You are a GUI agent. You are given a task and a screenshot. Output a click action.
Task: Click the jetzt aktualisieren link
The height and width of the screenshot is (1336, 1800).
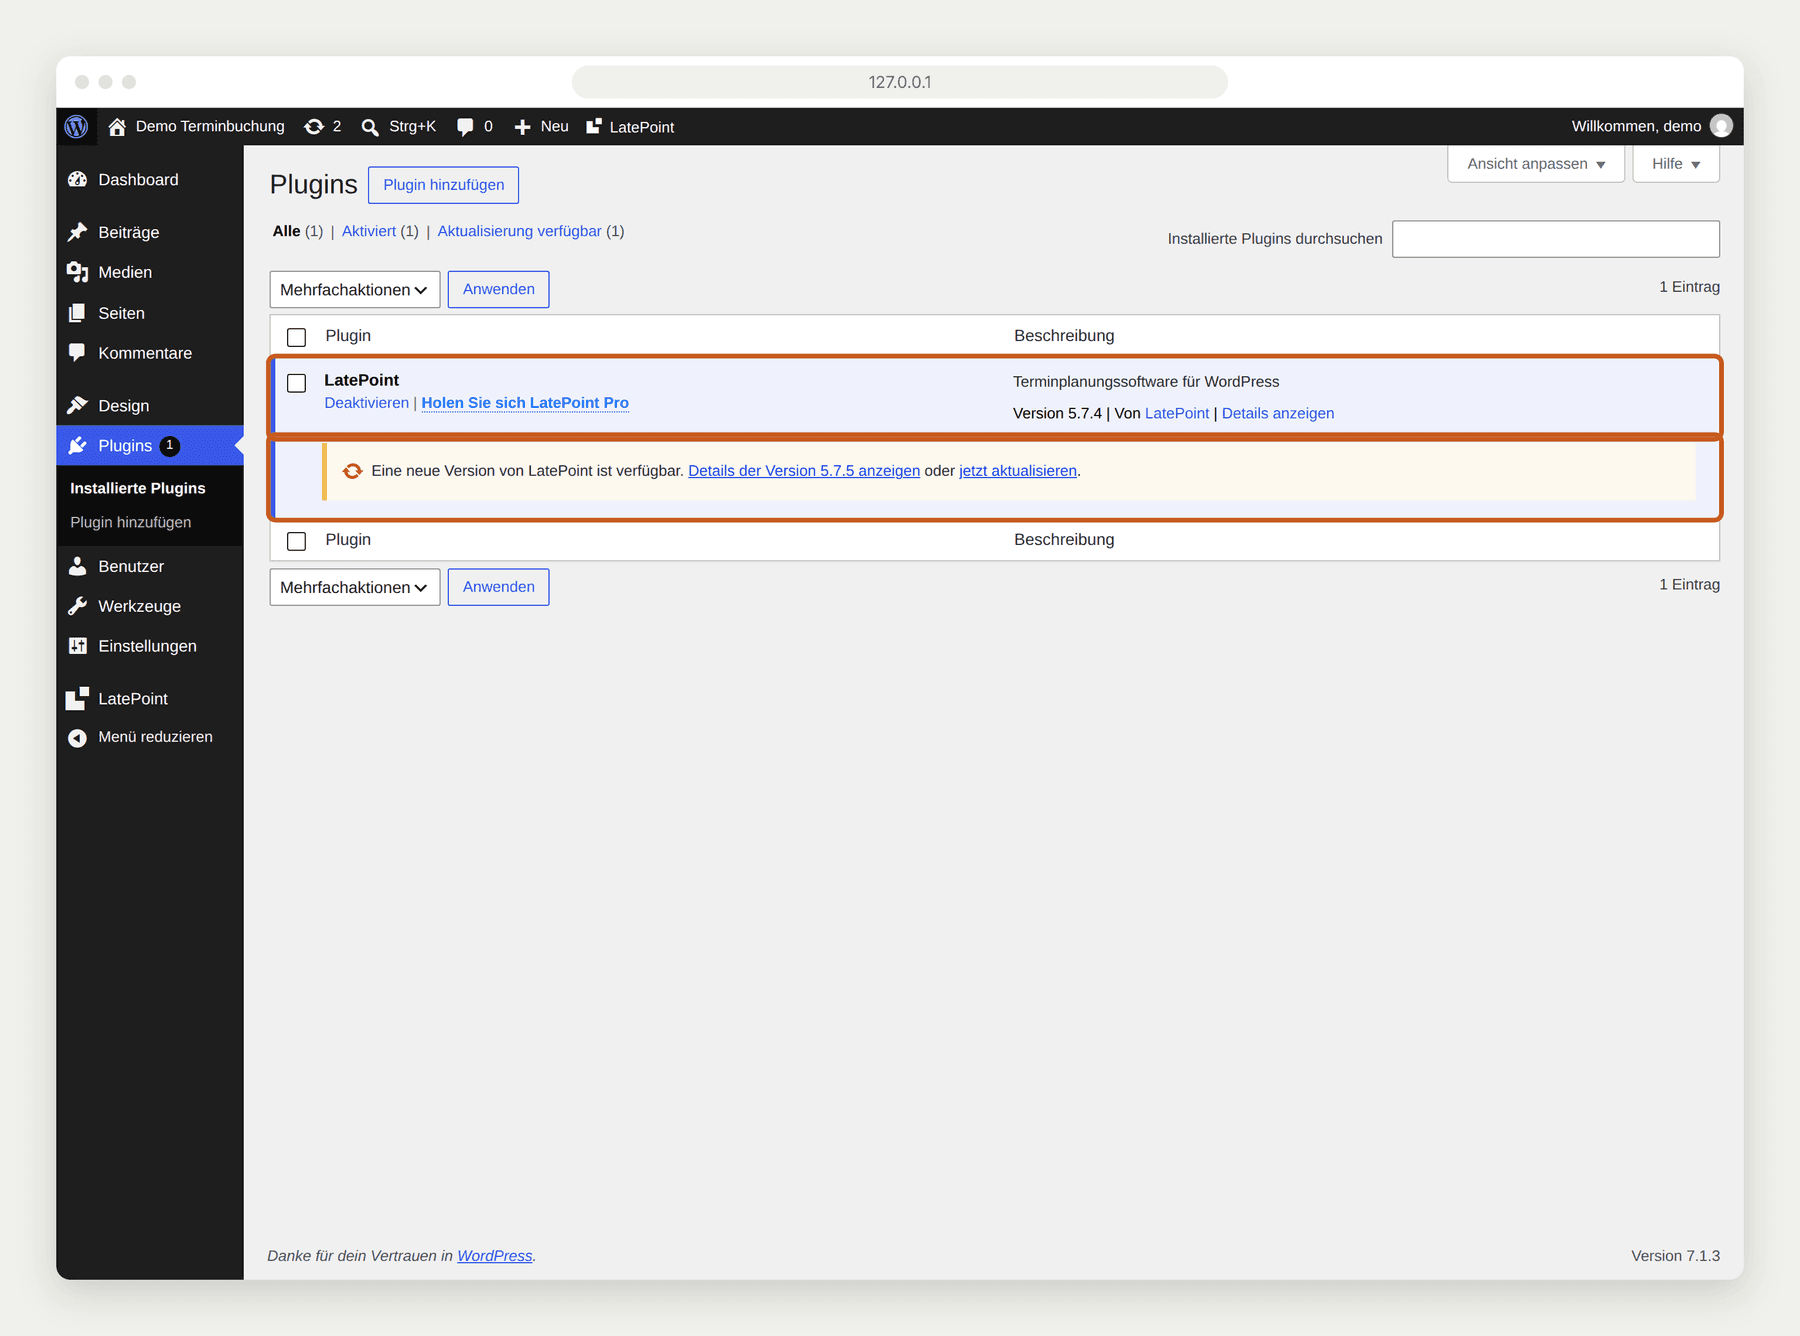point(1018,471)
